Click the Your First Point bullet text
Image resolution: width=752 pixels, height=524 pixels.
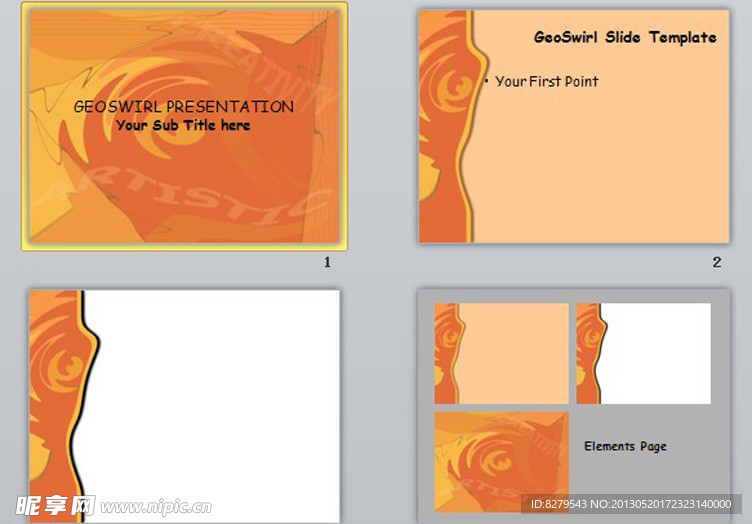click(x=547, y=82)
